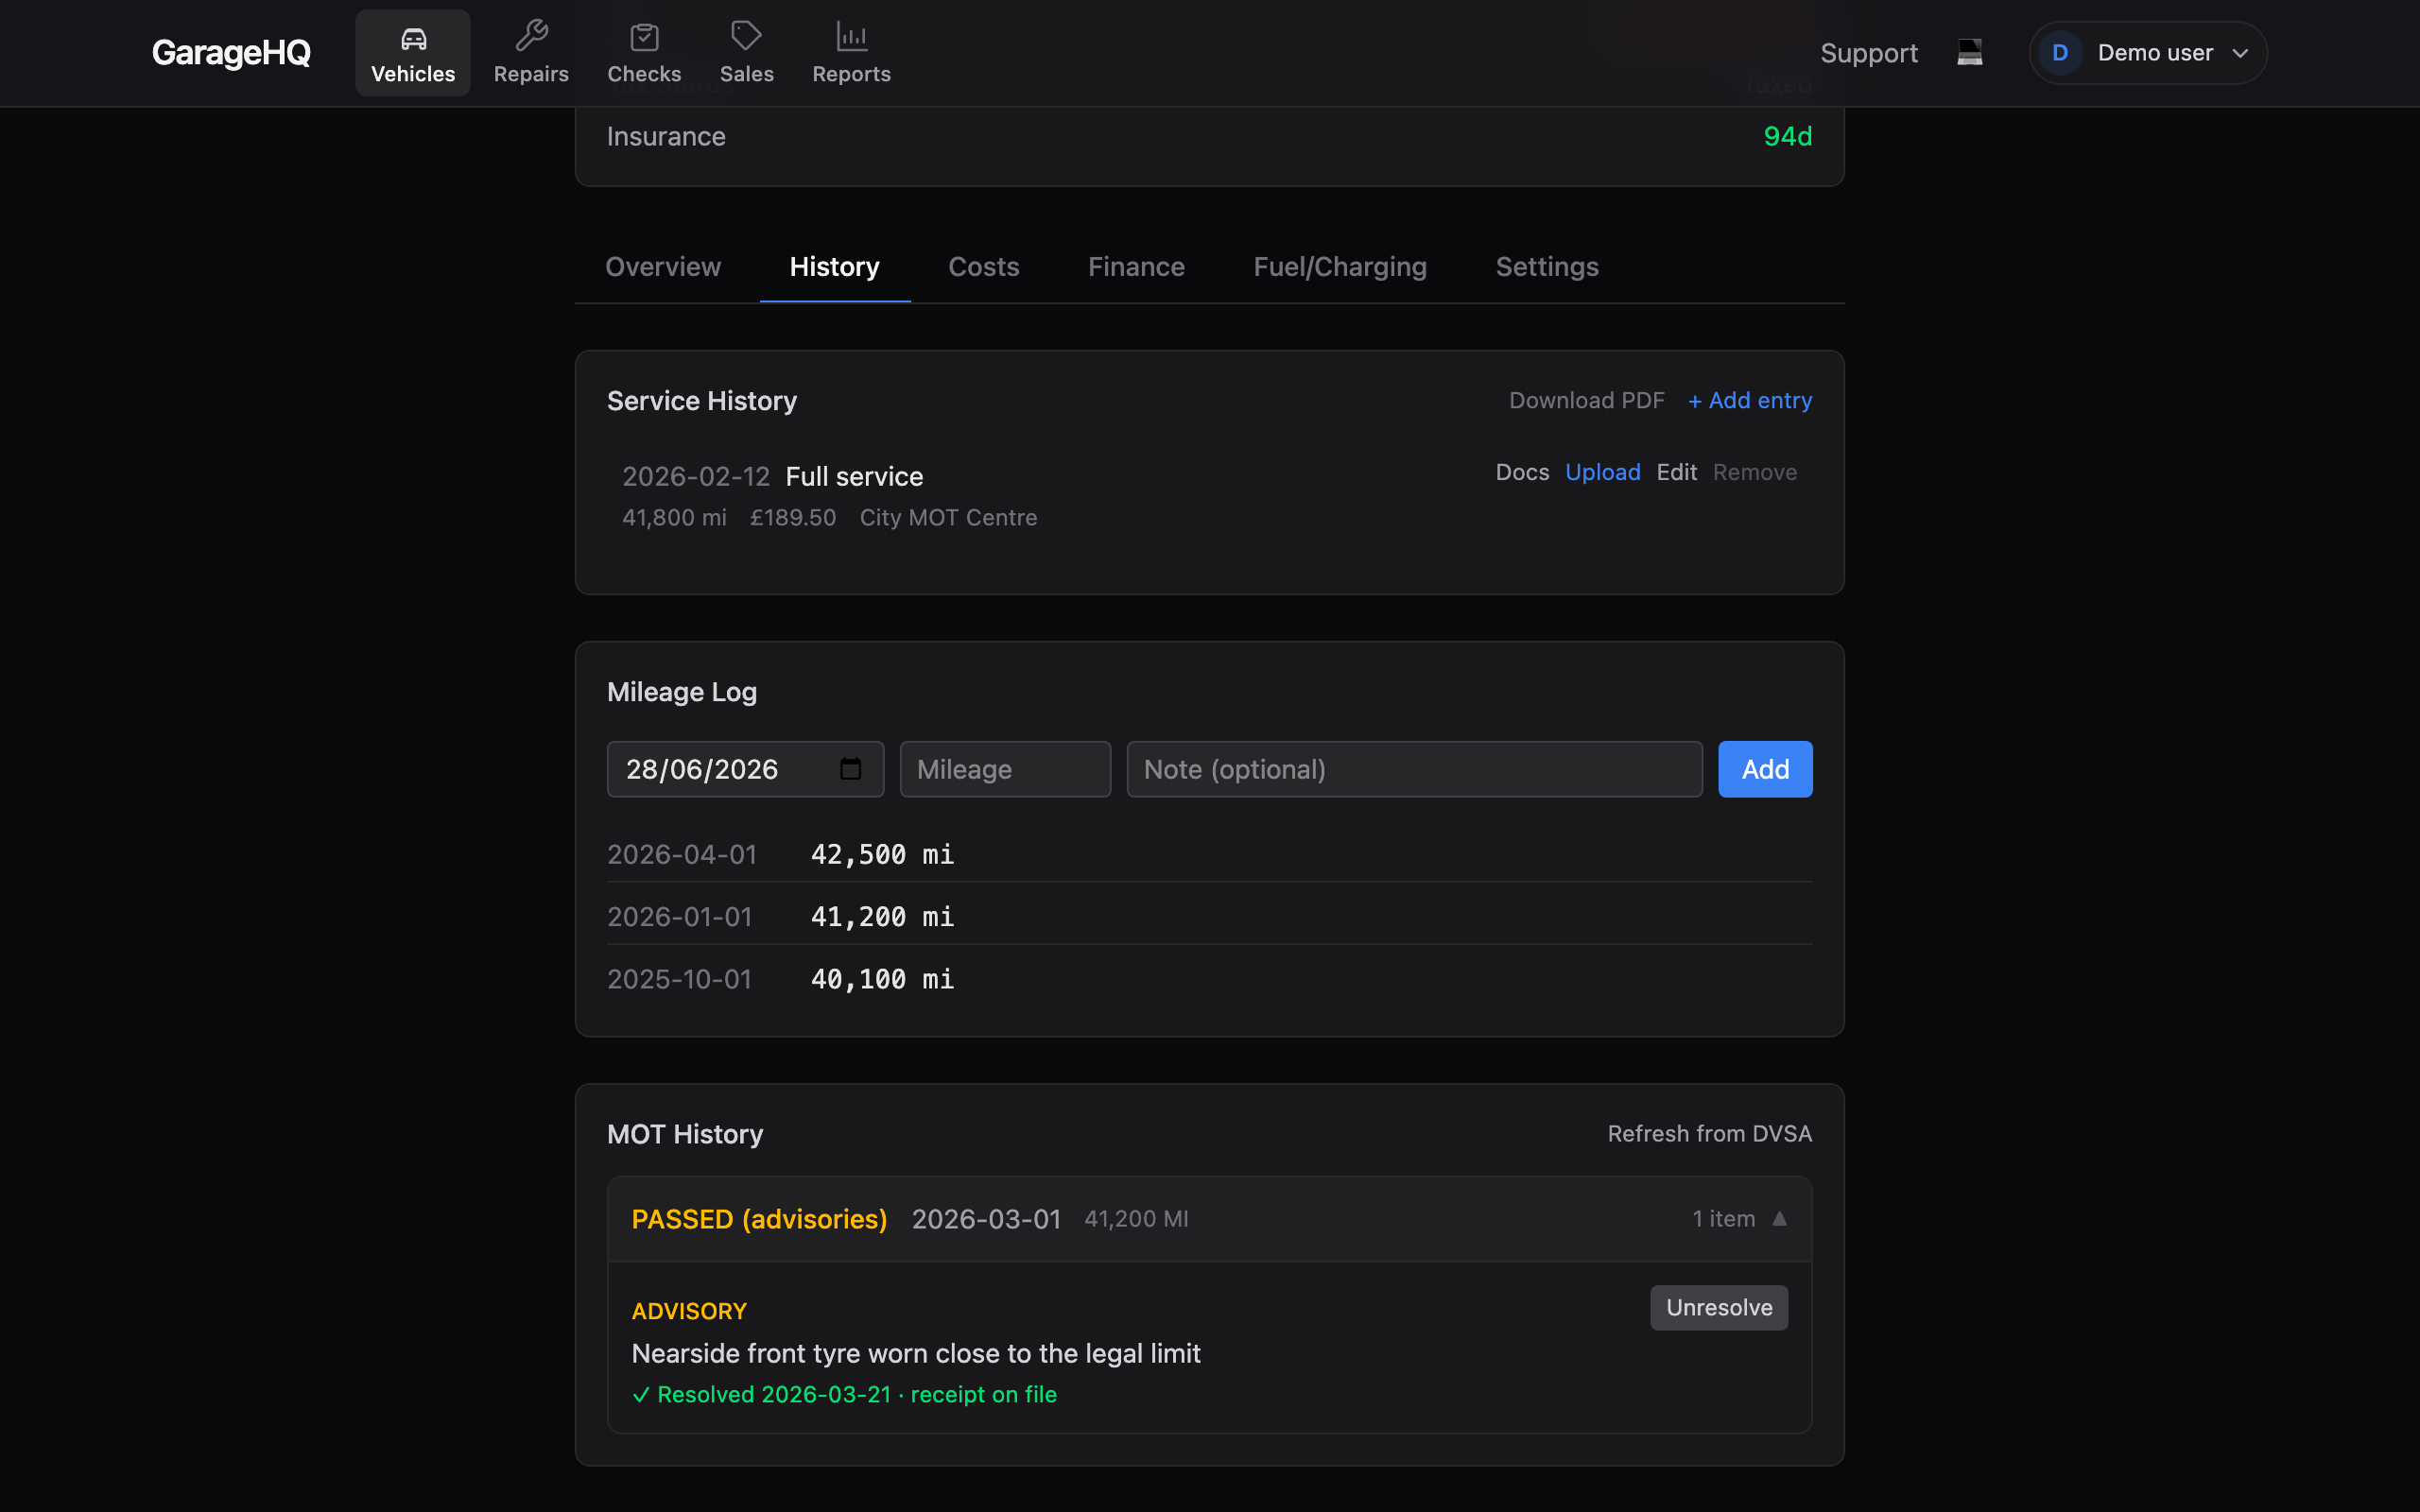The height and width of the screenshot is (1512, 2420).
Task: Click the Nearside front tyre advisory text
Action: pyautogui.click(x=915, y=1353)
